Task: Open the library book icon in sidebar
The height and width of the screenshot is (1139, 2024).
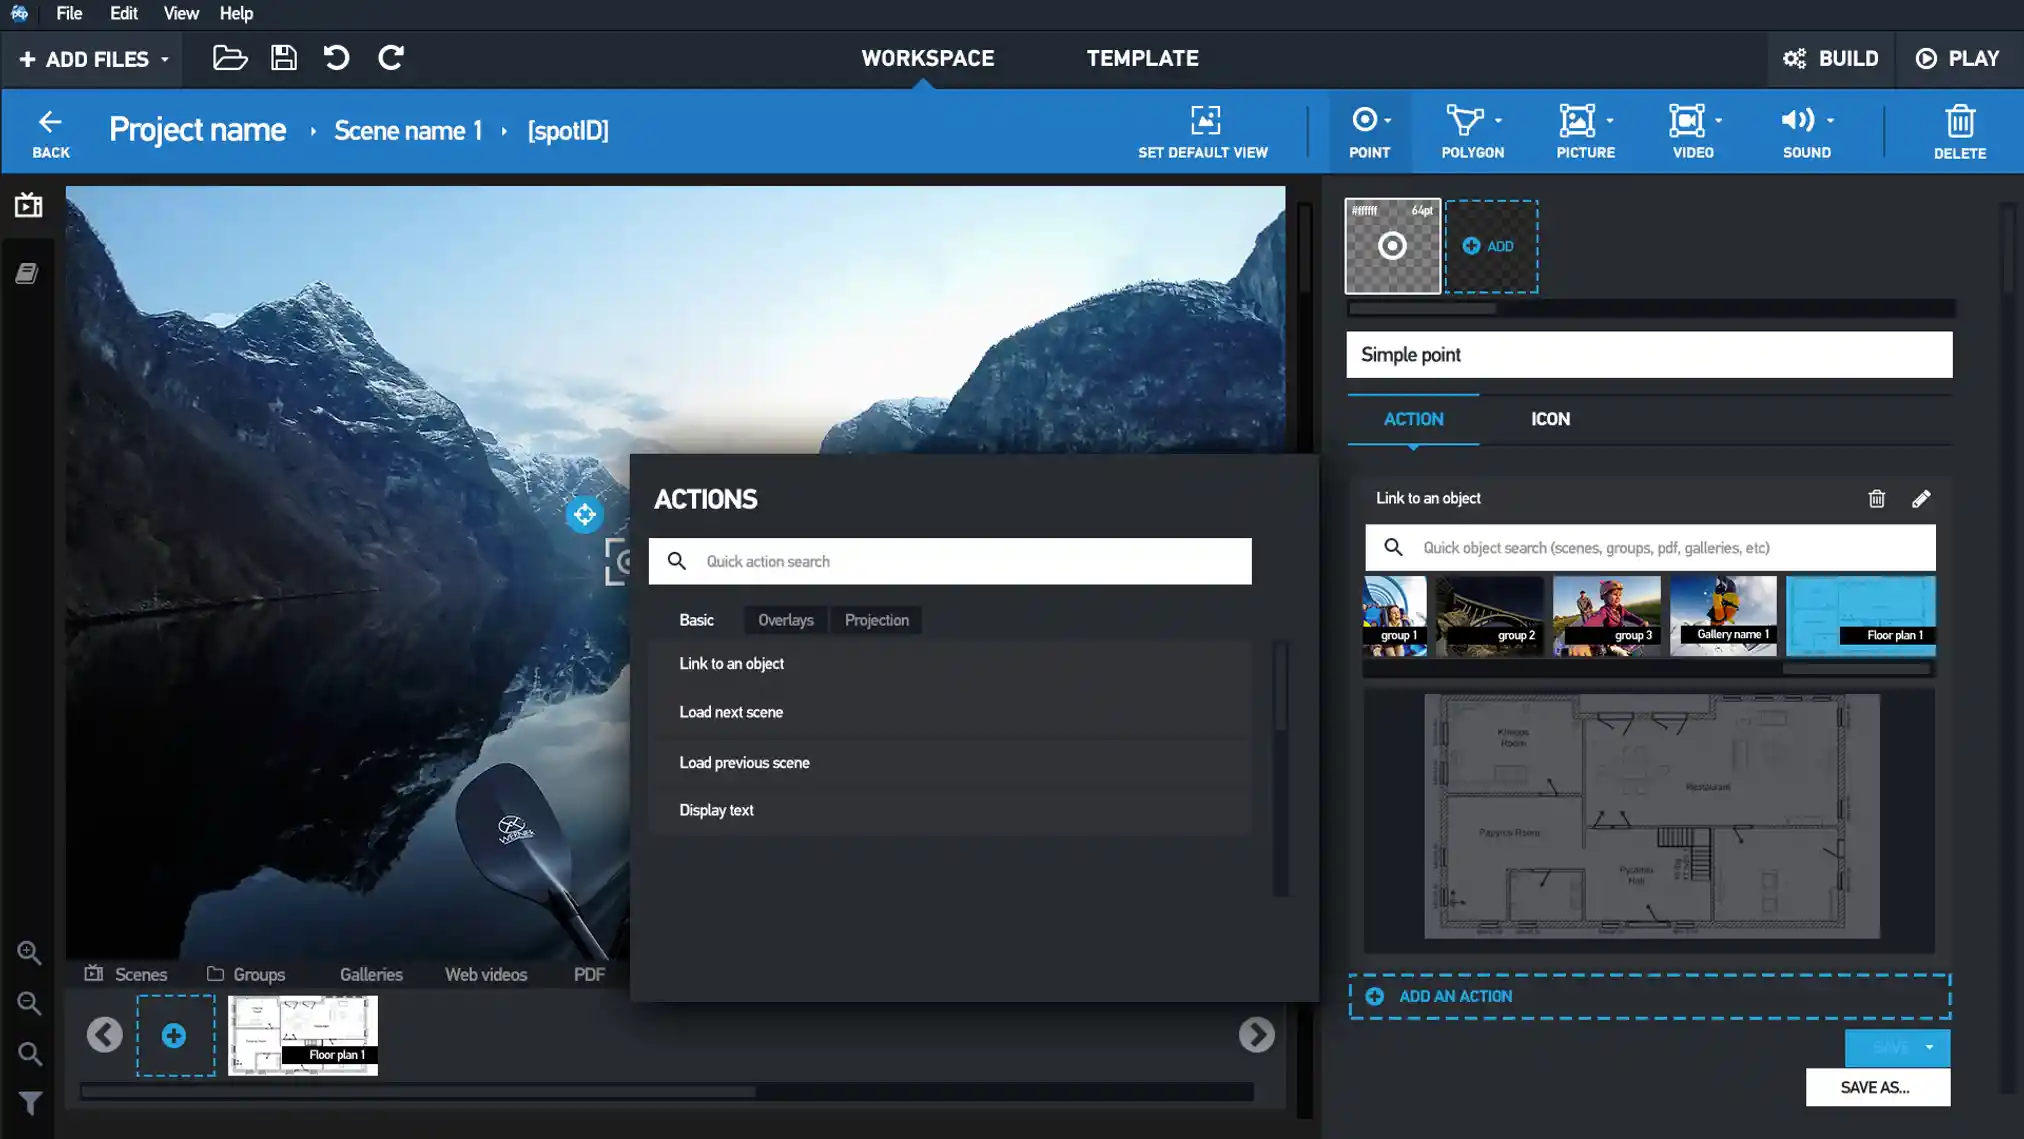Action: pos(27,273)
